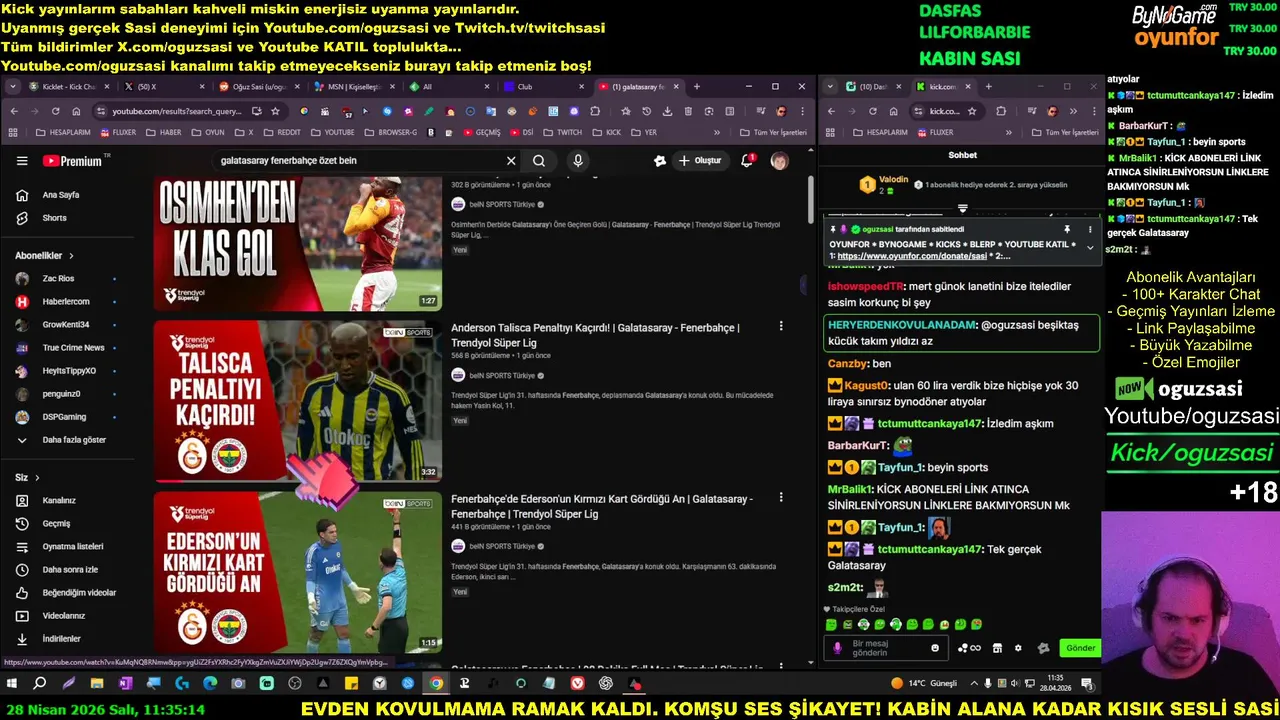Bookmark YouTube page with star icon
This screenshot has height=720, width=1280.
275,111
